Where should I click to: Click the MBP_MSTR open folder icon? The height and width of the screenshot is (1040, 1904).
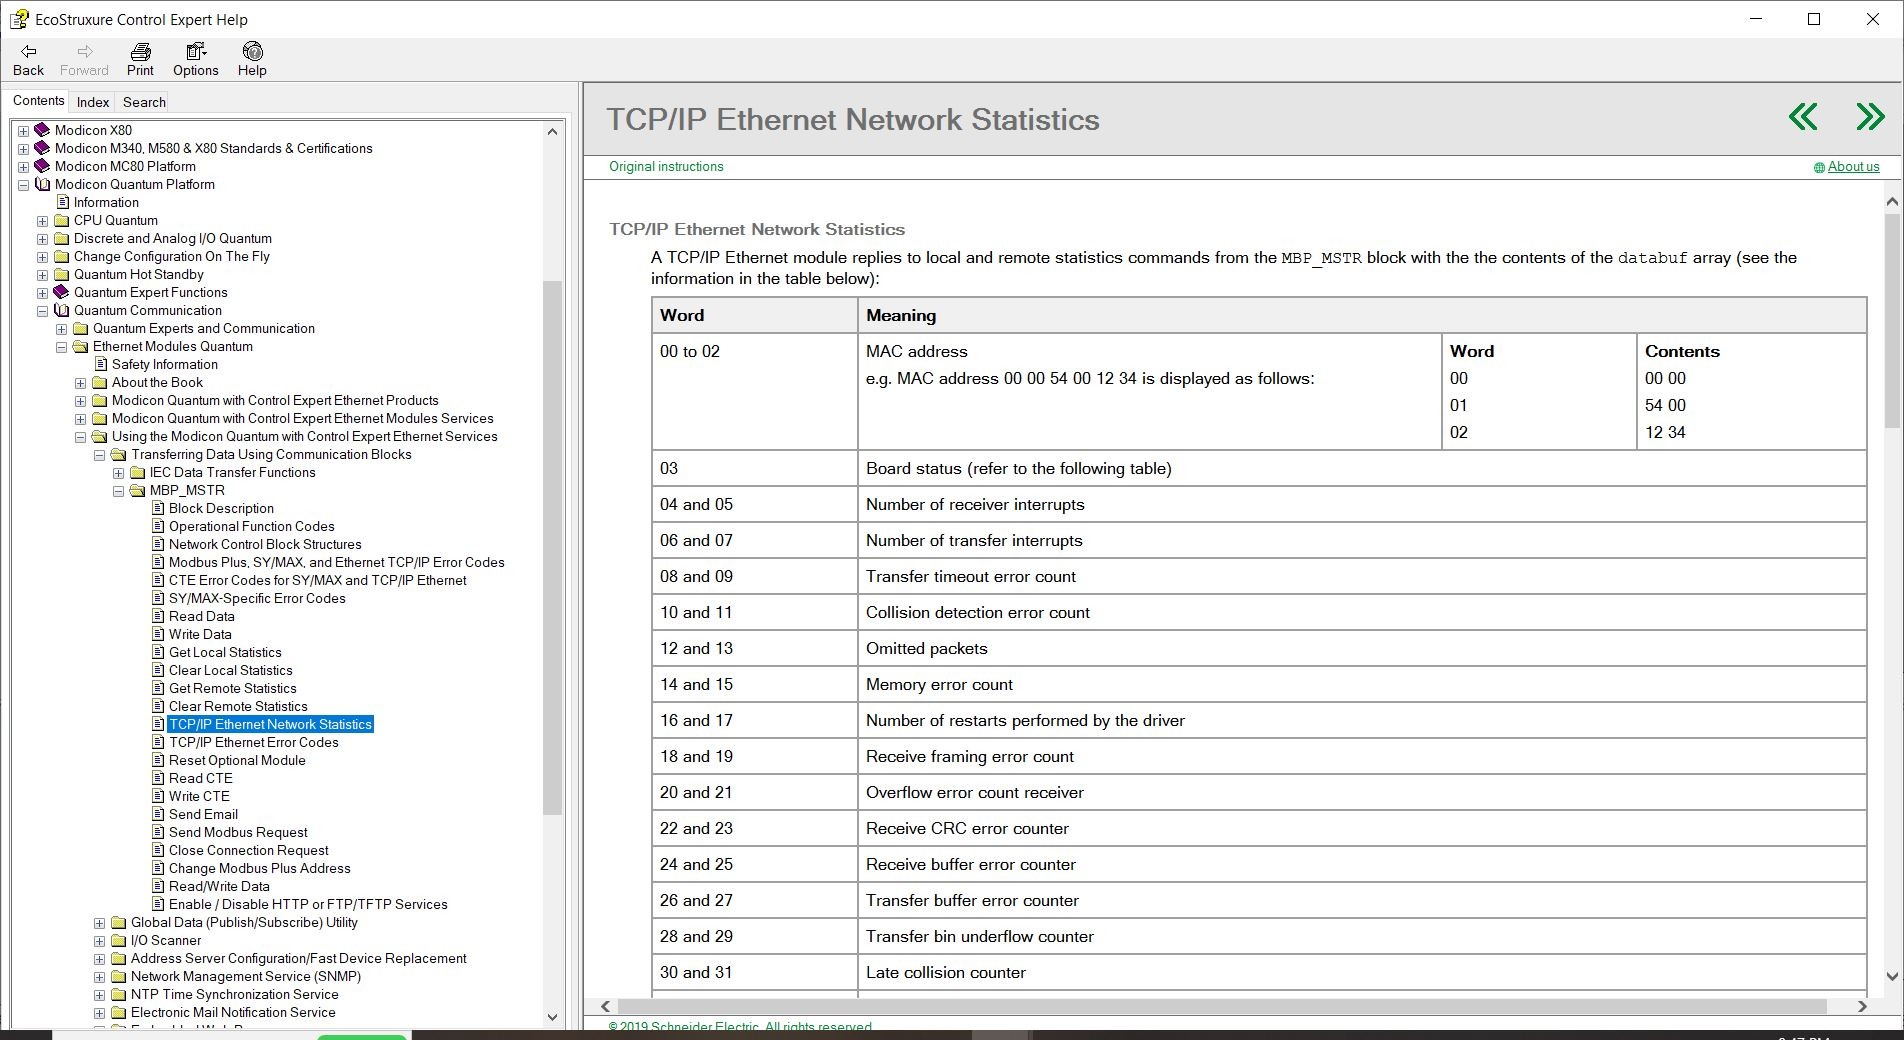137,490
